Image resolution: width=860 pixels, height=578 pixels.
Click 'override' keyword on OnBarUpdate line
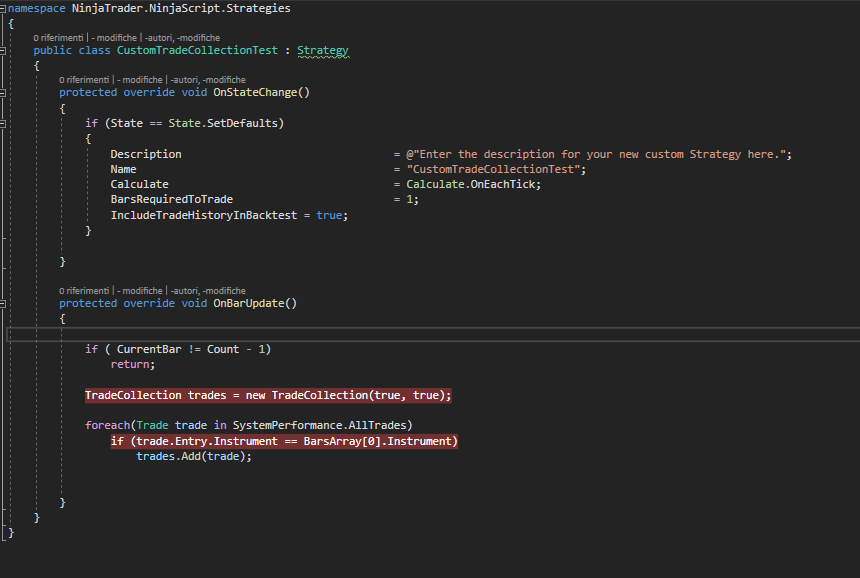point(149,303)
